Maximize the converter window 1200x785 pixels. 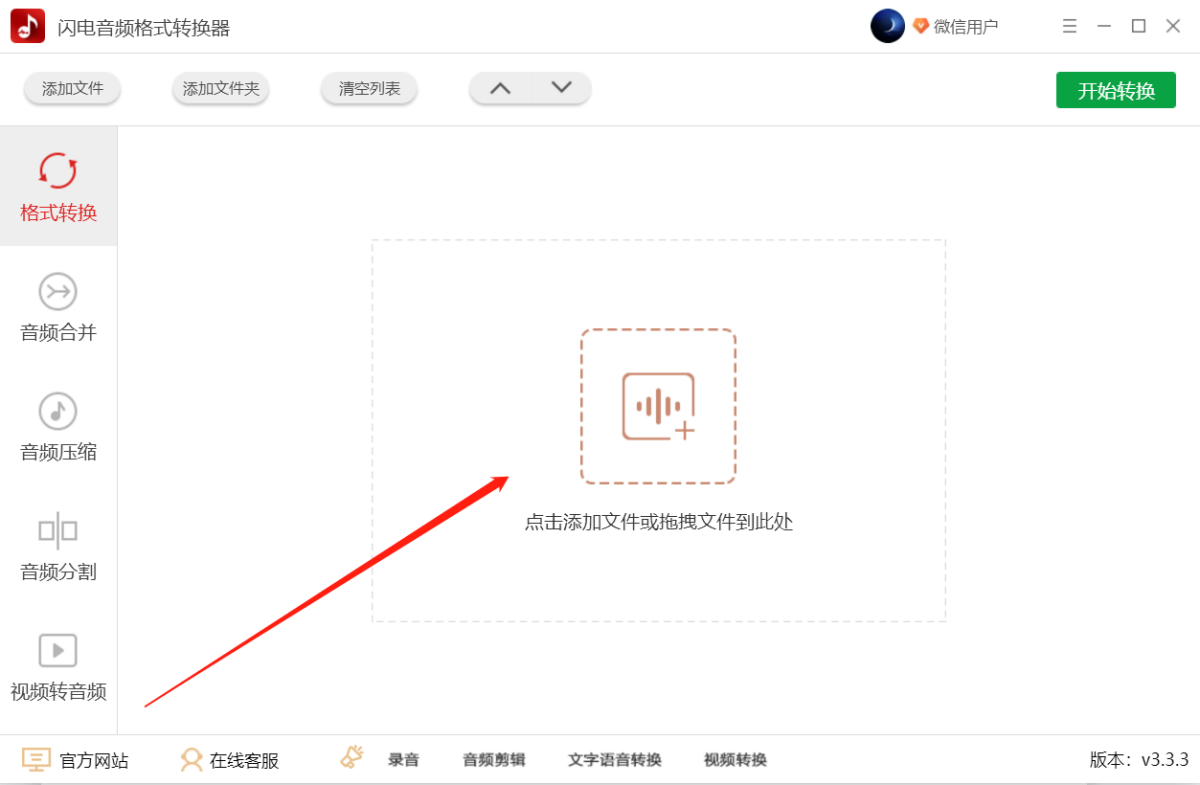coord(1138,26)
